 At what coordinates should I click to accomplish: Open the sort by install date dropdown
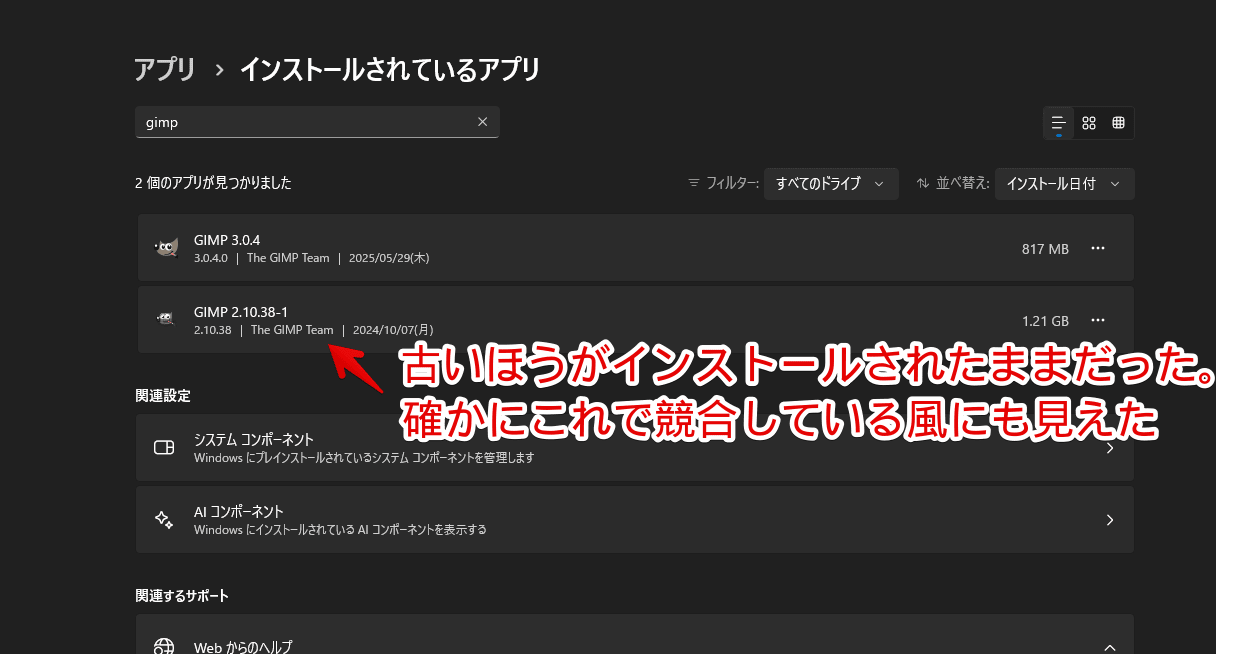click(1064, 184)
